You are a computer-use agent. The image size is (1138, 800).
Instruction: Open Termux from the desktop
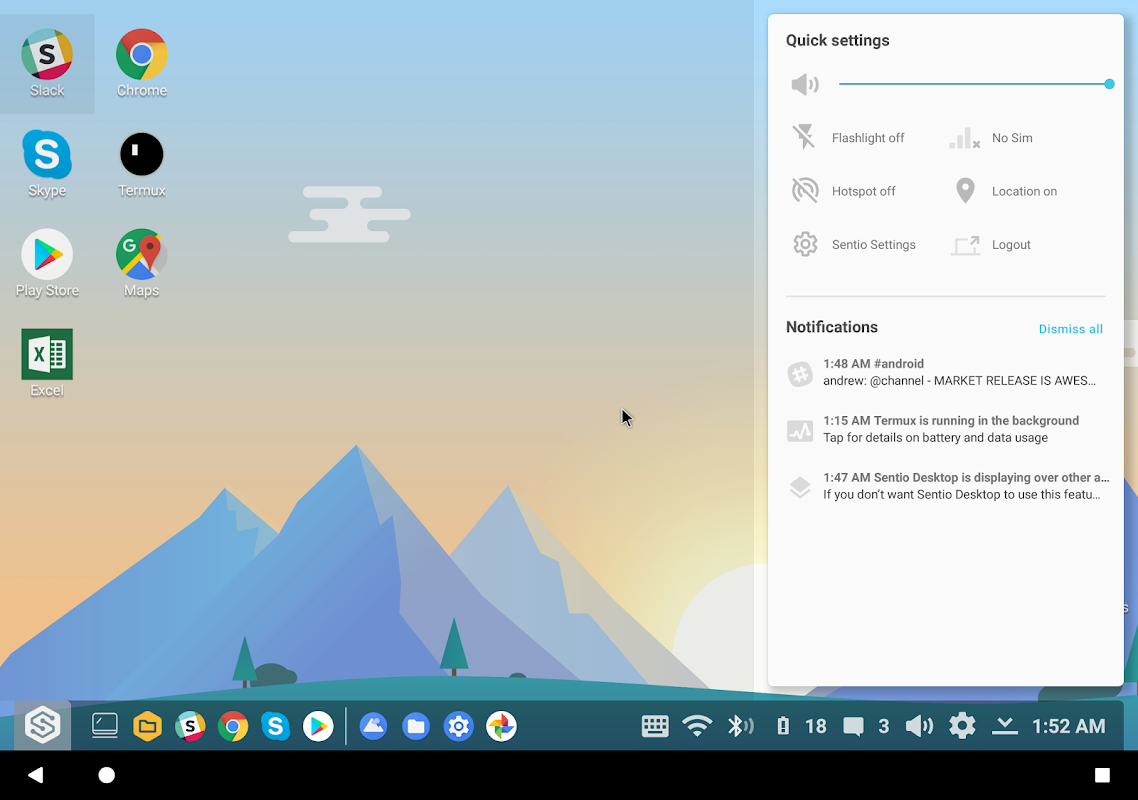(140, 155)
